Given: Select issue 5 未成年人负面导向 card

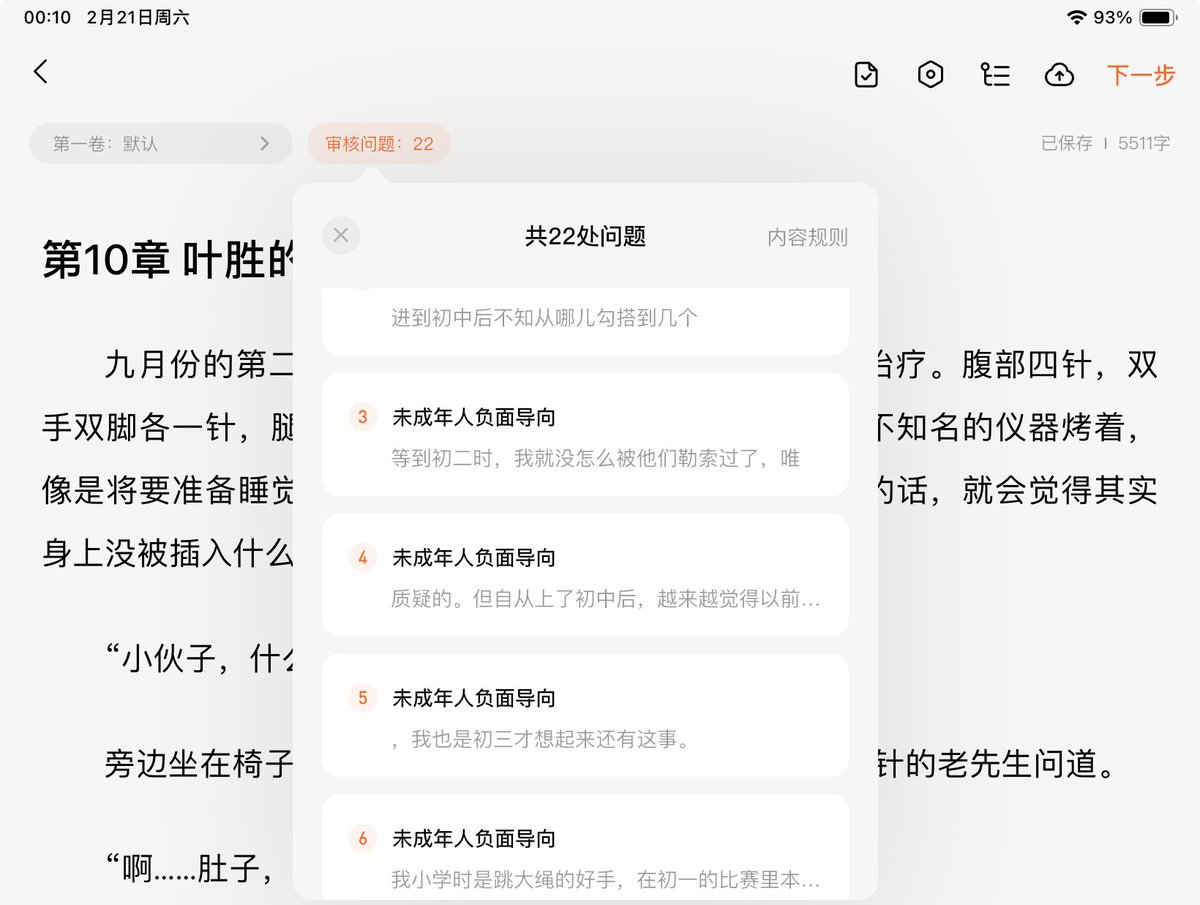Looking at the screenshot, I should tap(585, 715).
